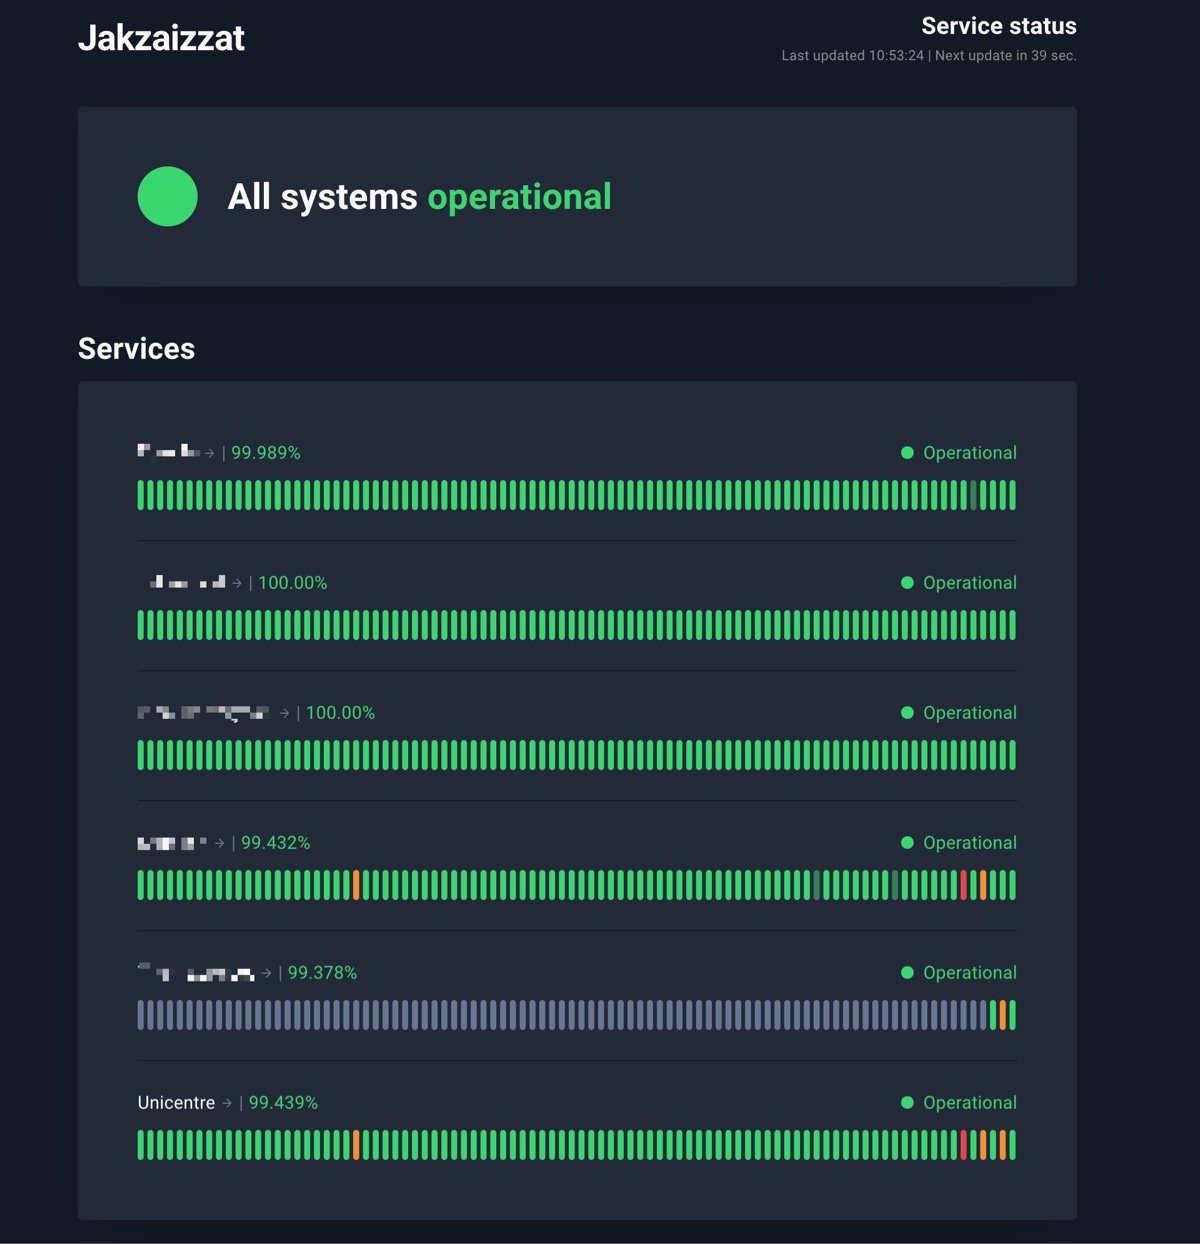Click the Services section heading
This screenshot has height=1244, width=1200.
pyautogui.click(x=136, y=349)
